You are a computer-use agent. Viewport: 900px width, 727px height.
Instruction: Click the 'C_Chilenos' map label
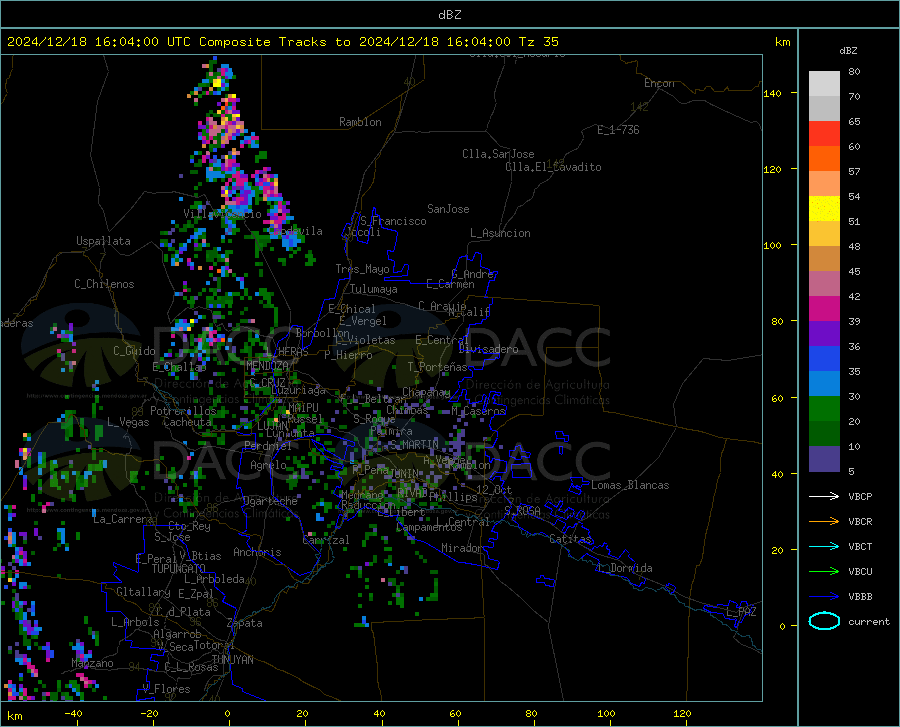[x=104, y=284]
